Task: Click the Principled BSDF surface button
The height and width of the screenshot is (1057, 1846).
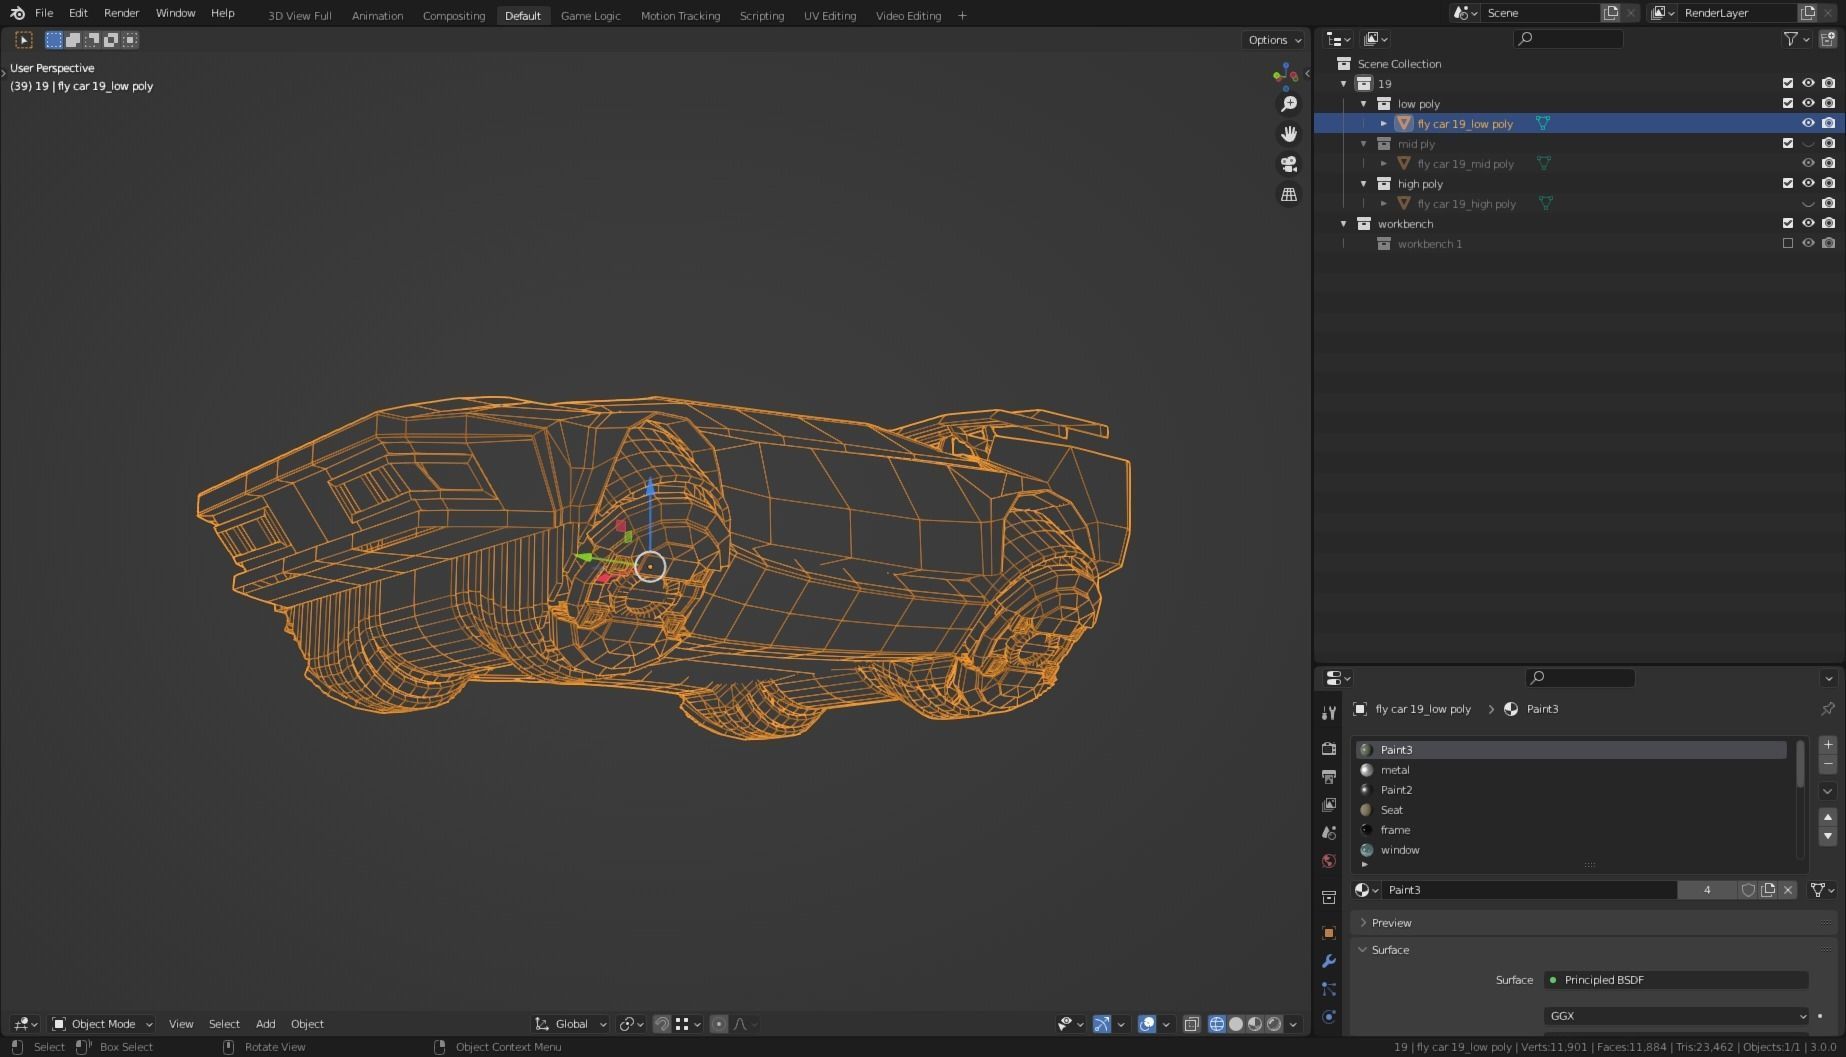Action: [1676, 980]
